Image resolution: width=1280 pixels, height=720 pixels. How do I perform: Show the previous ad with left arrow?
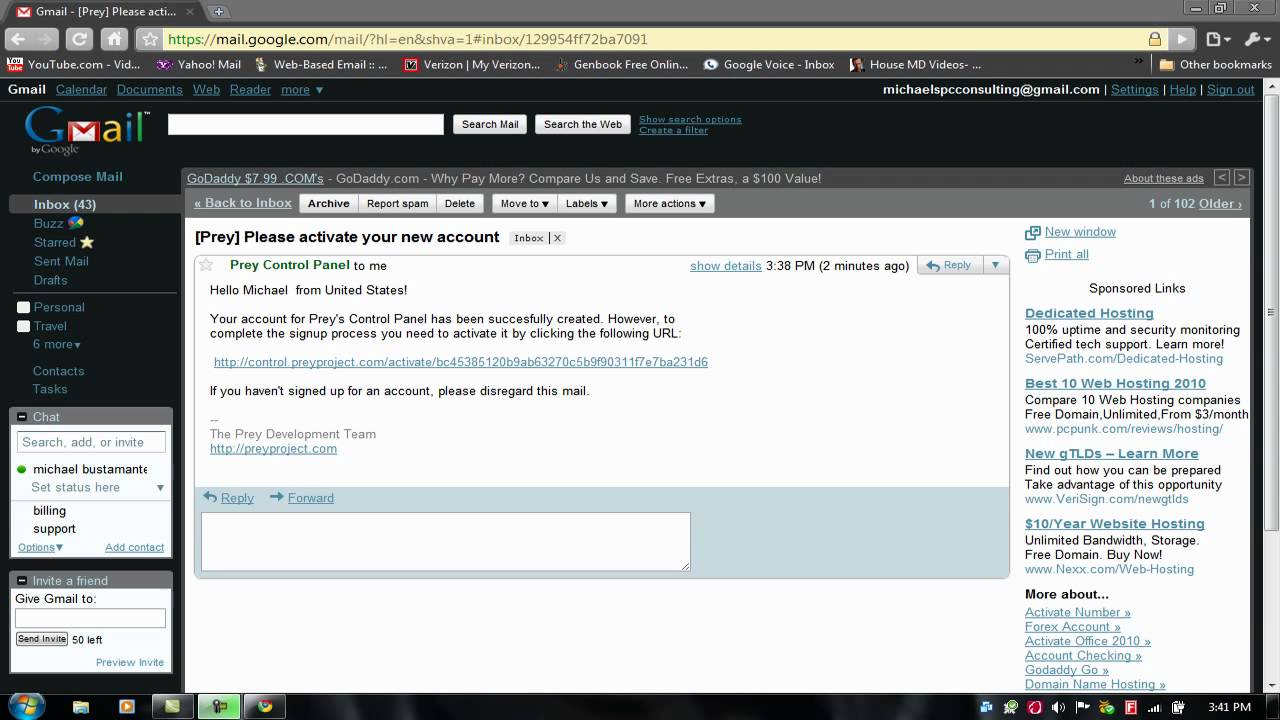[1222, 177]
